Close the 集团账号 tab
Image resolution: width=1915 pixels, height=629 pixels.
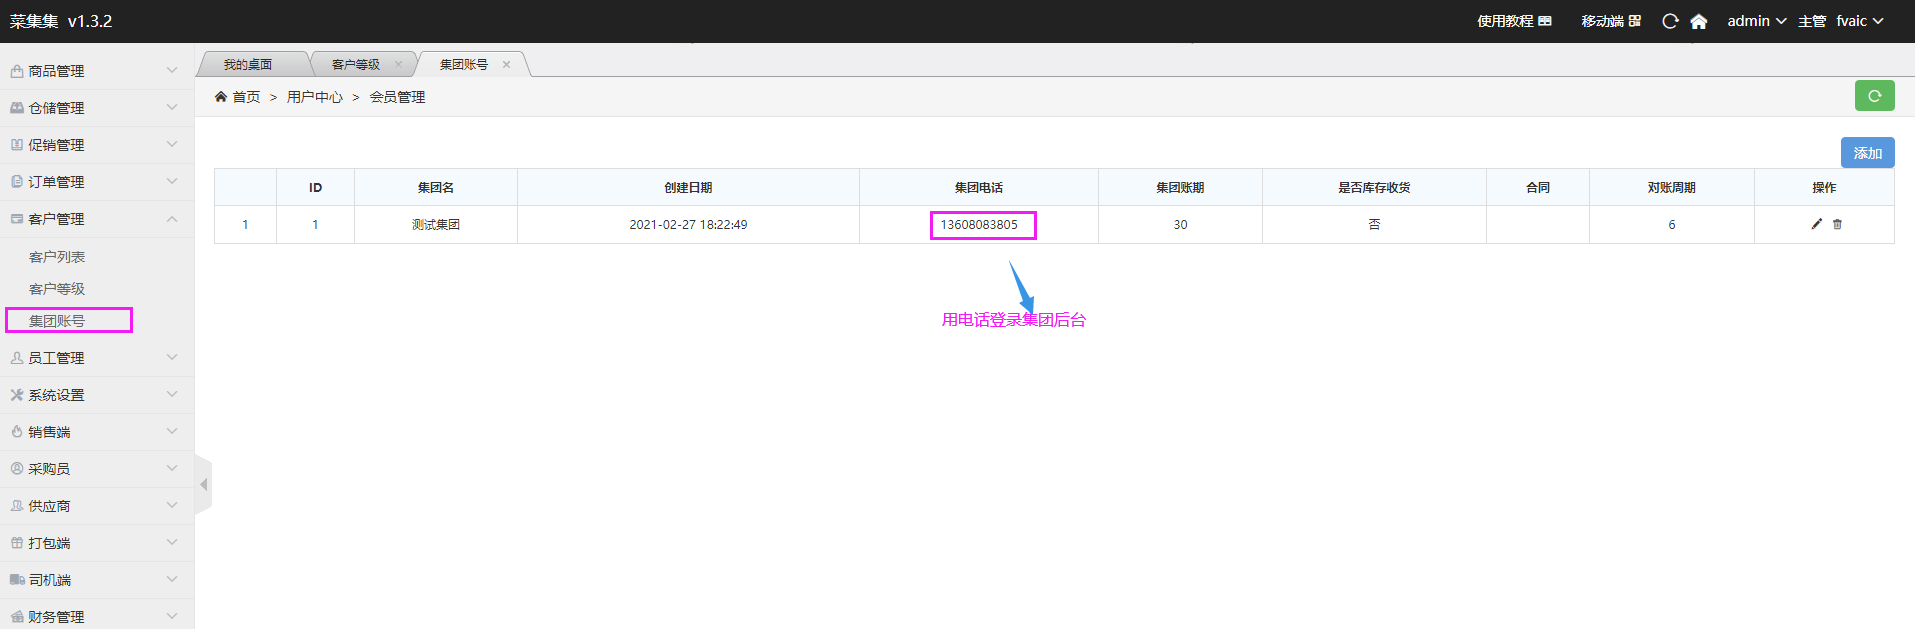click(x=506, y=65)
